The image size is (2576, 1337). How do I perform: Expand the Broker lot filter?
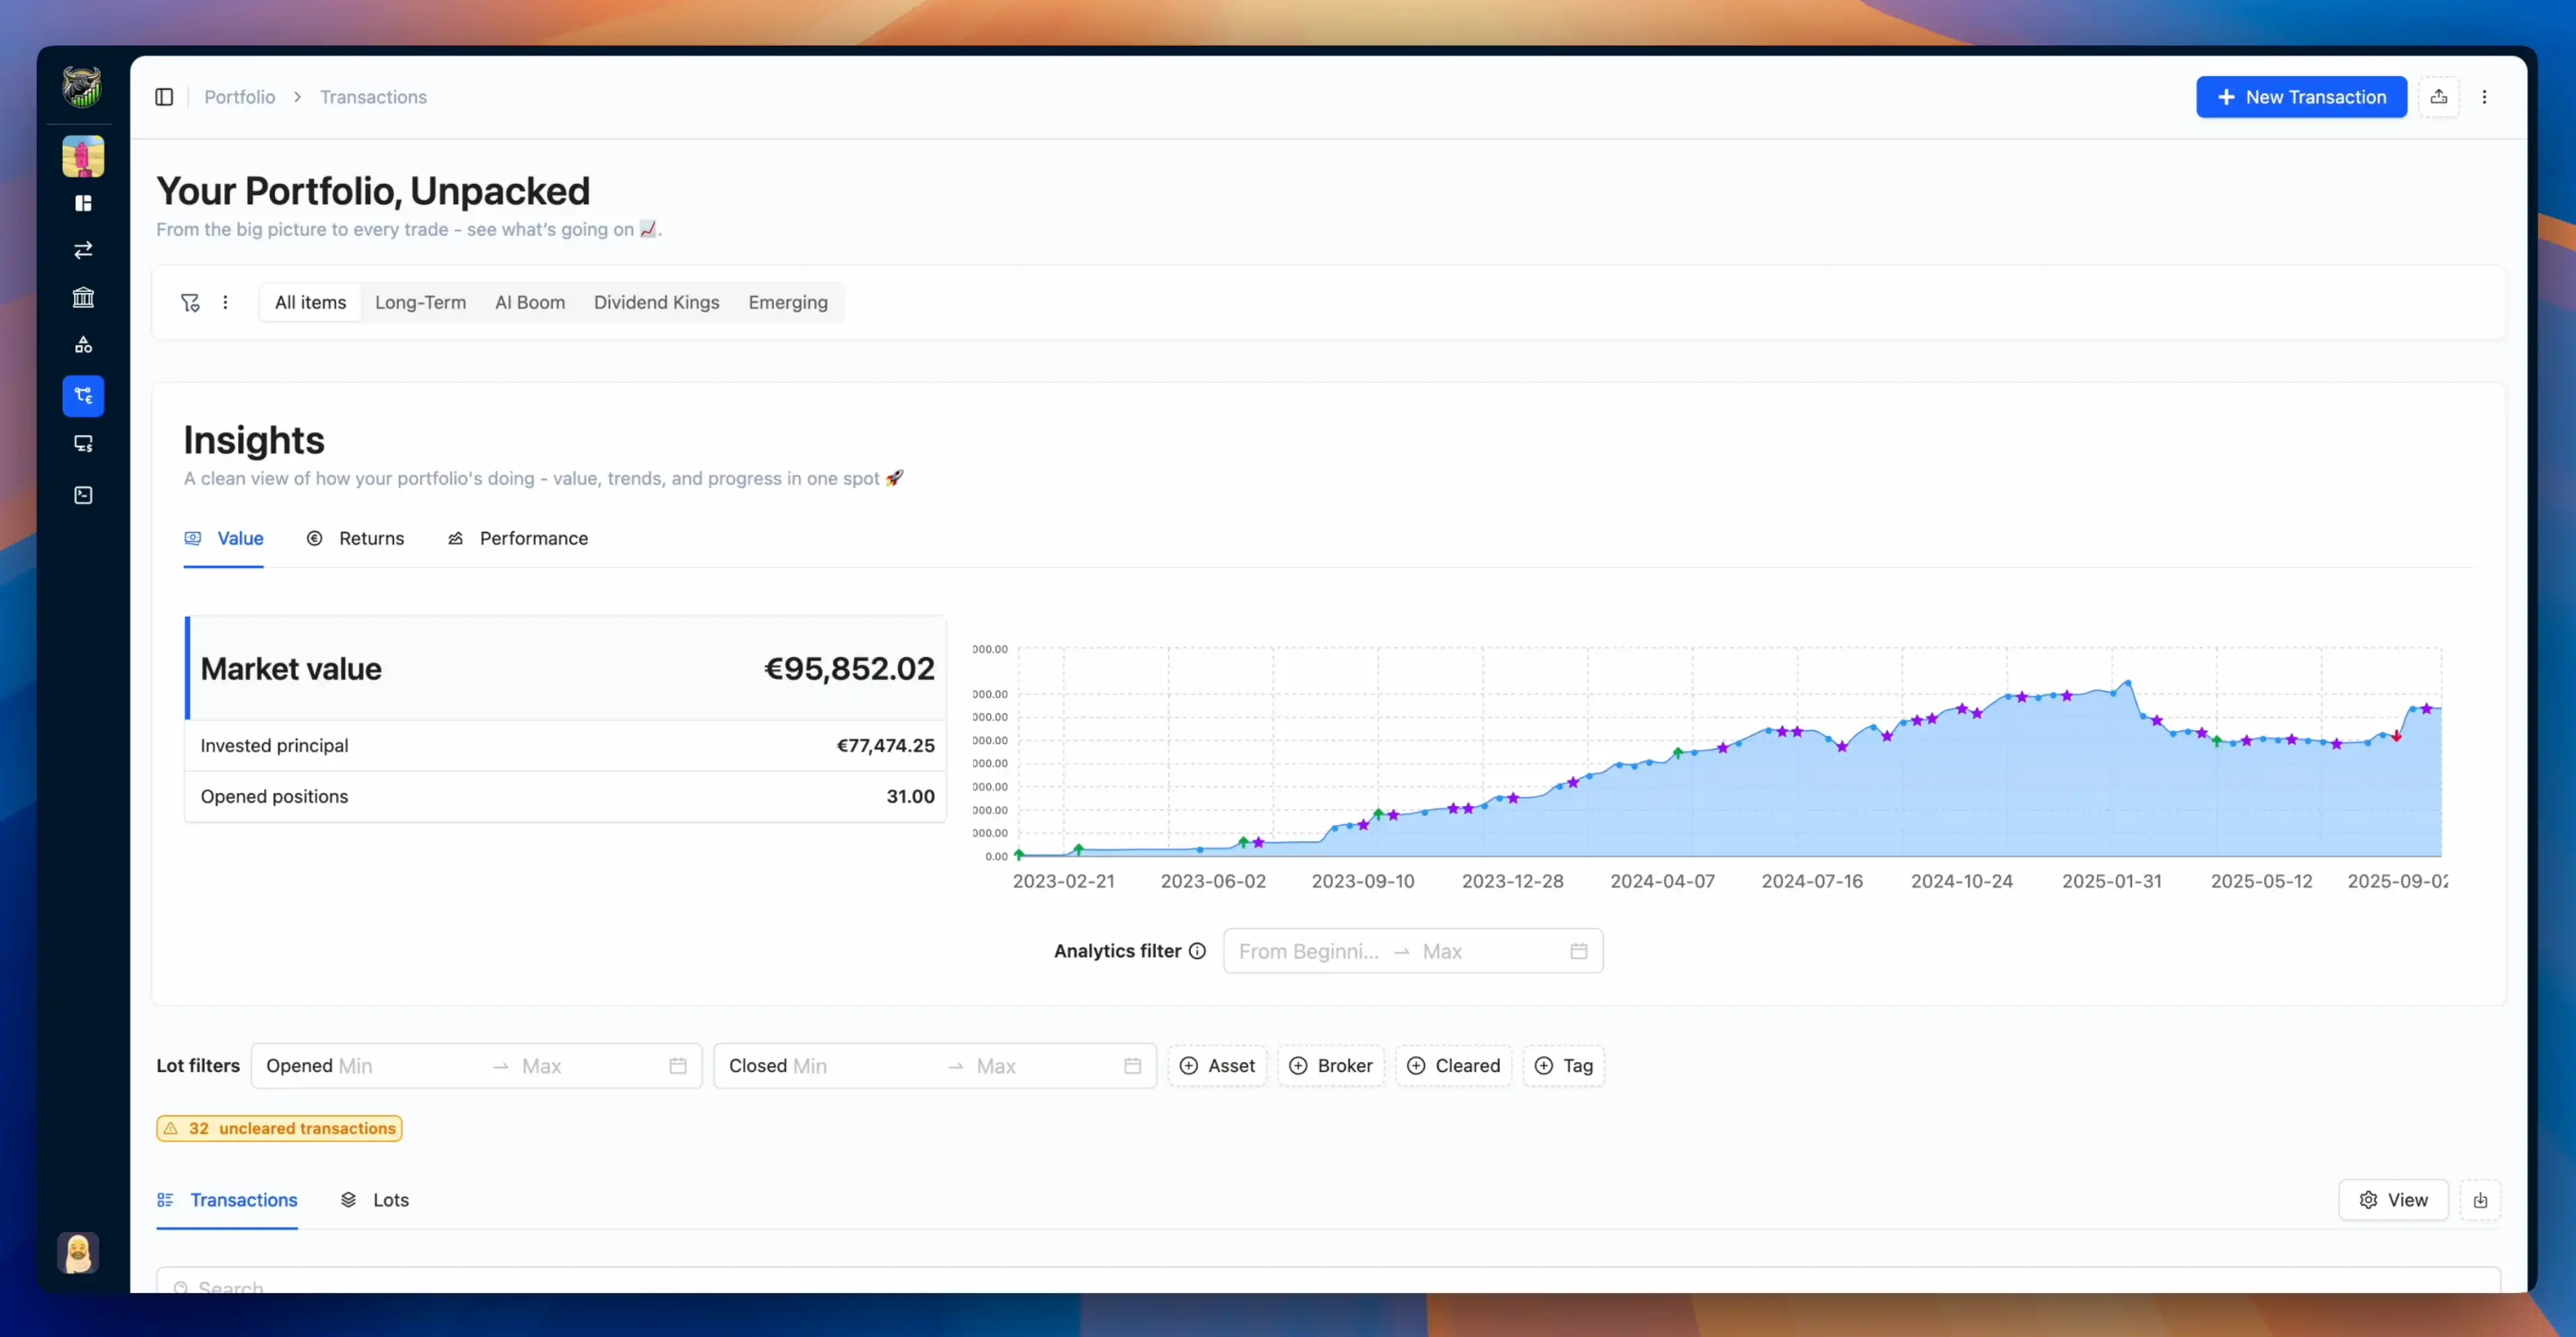[x=1330, y=1066]
